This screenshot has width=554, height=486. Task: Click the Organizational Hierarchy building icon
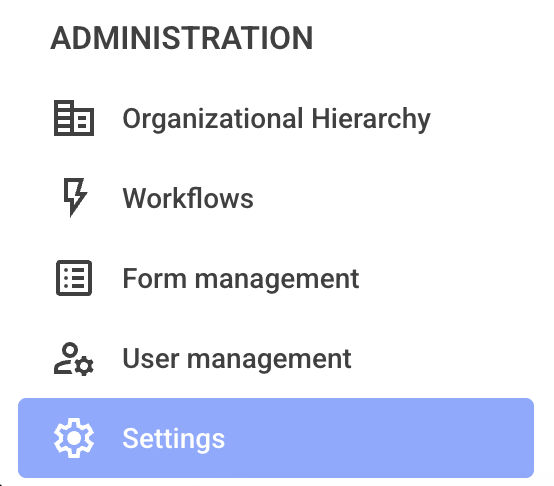coord(74,118)
